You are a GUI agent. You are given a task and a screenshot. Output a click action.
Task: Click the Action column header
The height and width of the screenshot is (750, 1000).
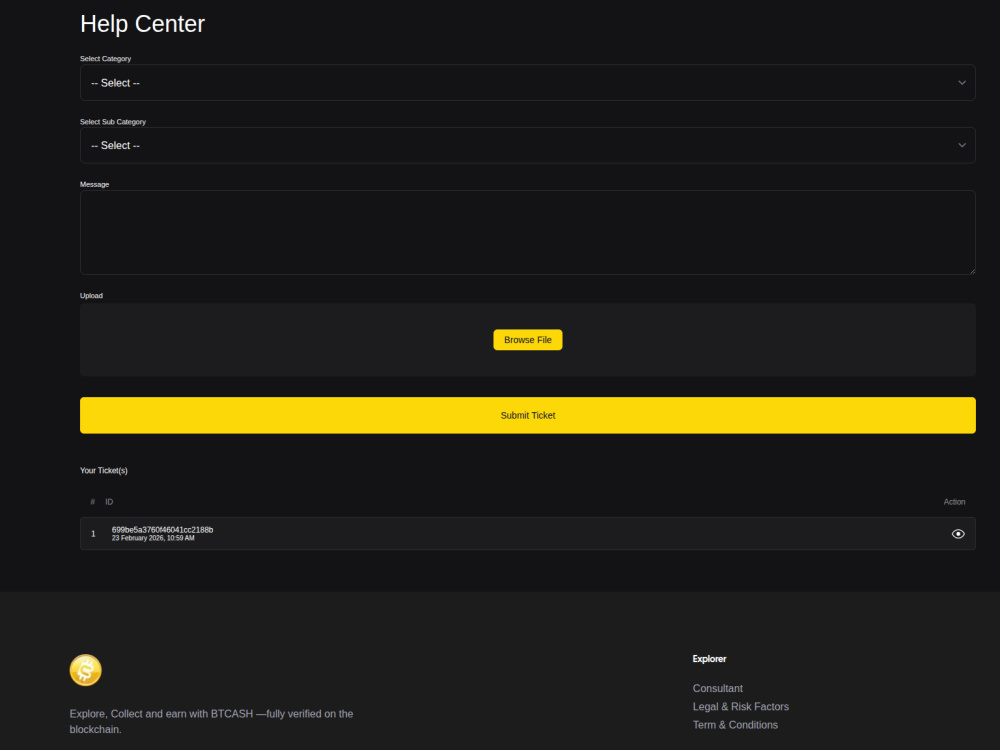pyautogui.click(x=954, y=502)
